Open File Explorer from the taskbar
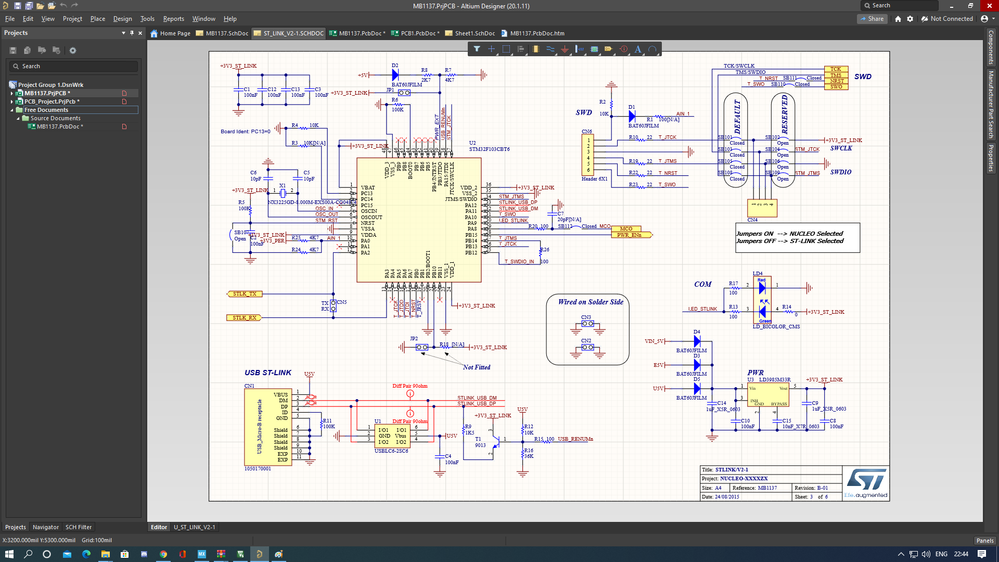This screenshot has width=999, height=562. (105, 554)
